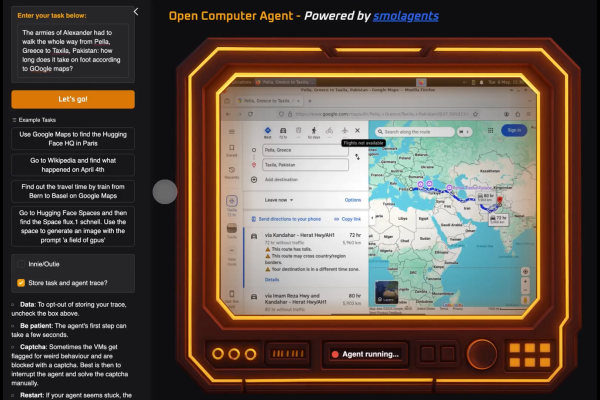Open the Taxila 72 hr sidebar shortcut

click(x=232, y=206)
